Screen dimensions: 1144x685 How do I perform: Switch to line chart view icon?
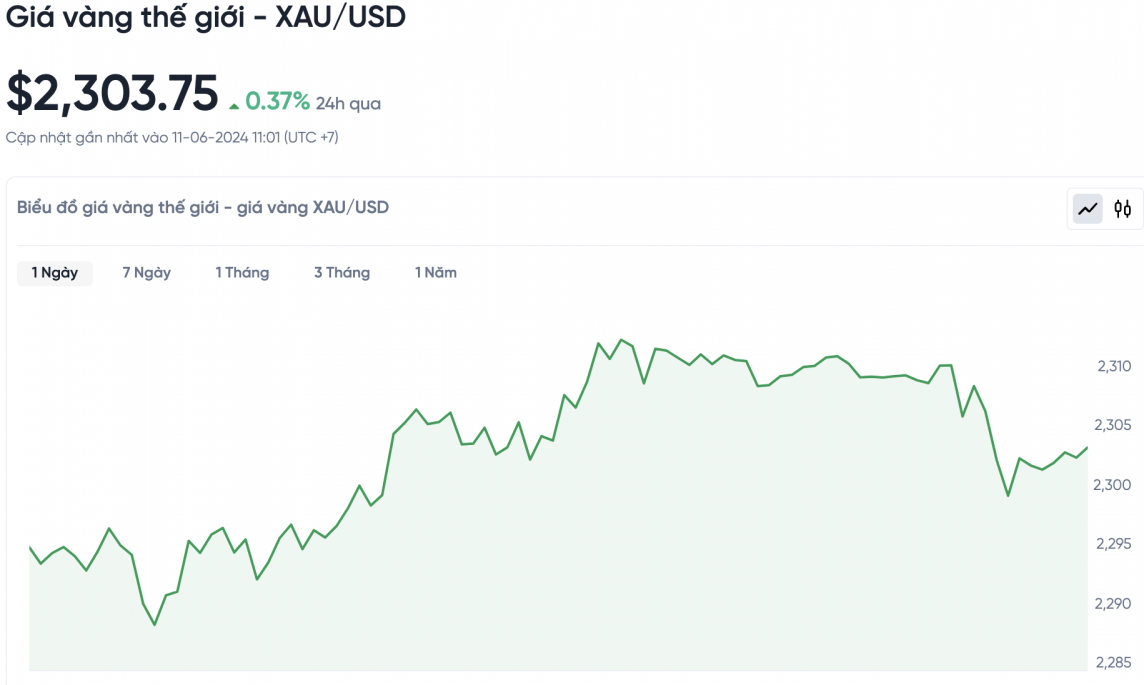(1087, 209)
